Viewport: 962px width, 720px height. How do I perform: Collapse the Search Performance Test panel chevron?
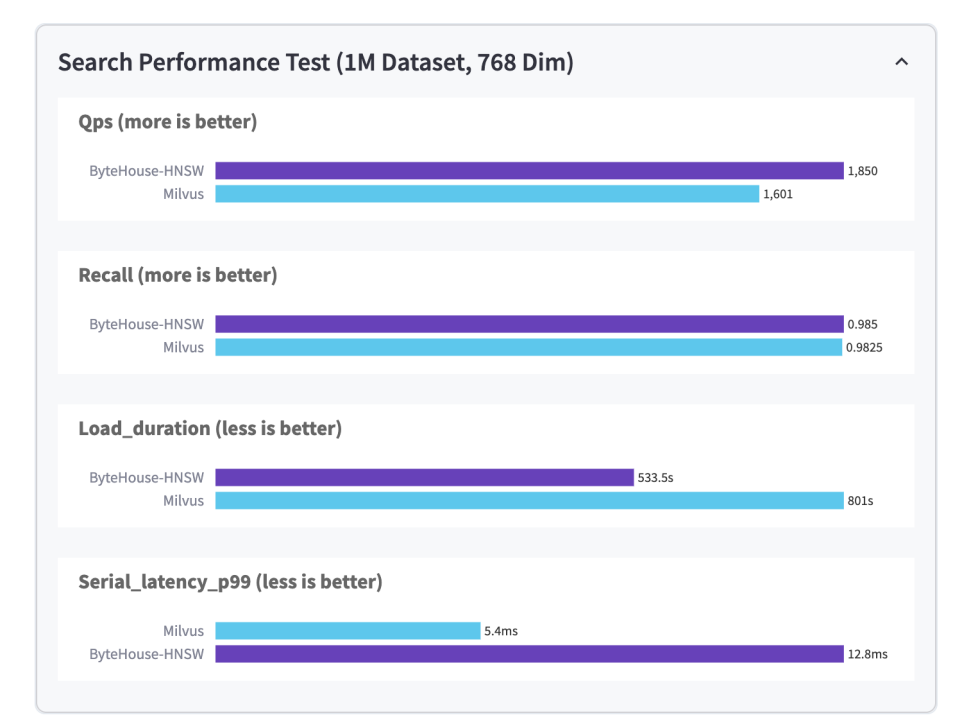(x=901, y=63)
